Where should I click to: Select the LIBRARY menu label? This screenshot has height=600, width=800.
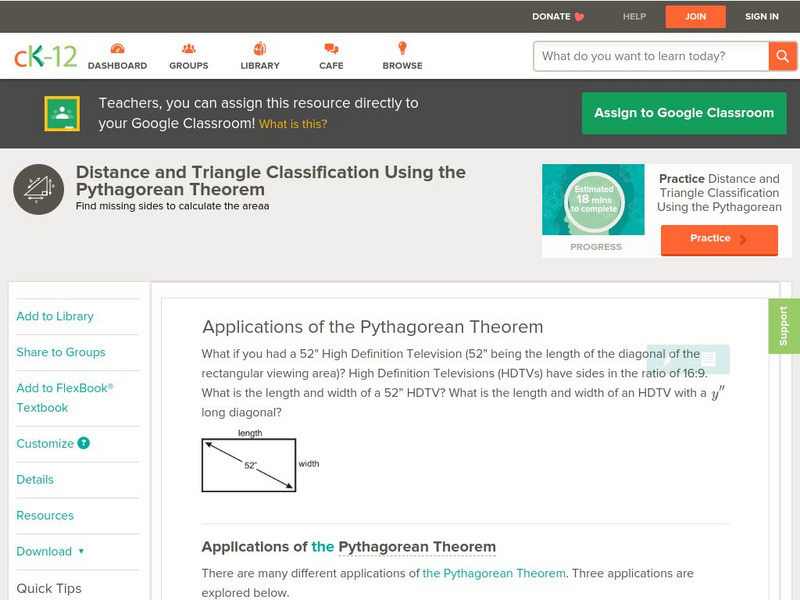[260, 65]
